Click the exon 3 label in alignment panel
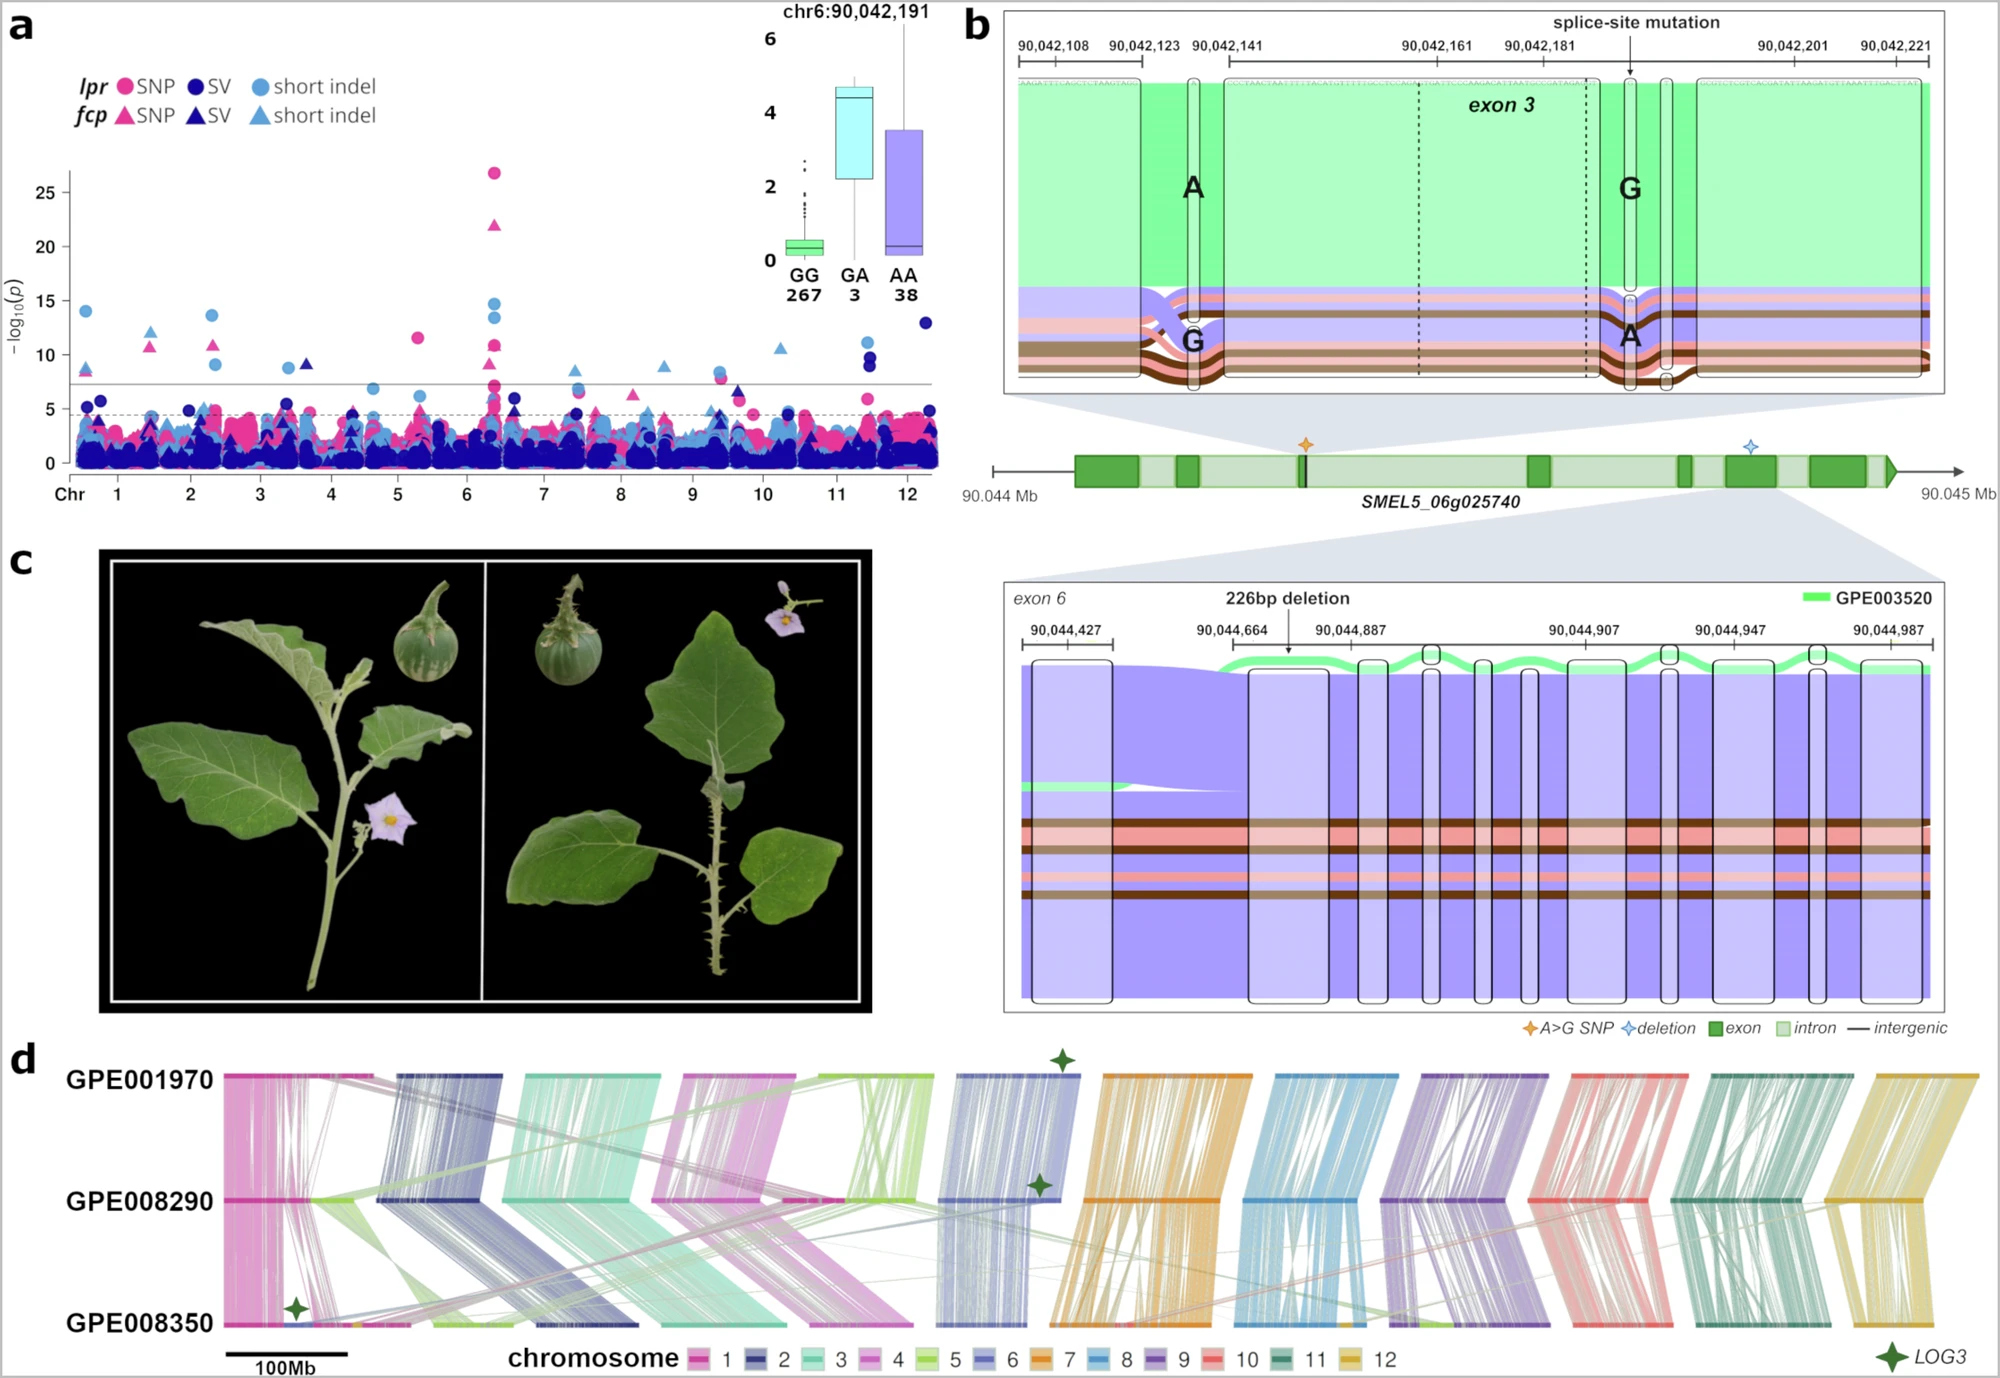 pos(1500,105)
